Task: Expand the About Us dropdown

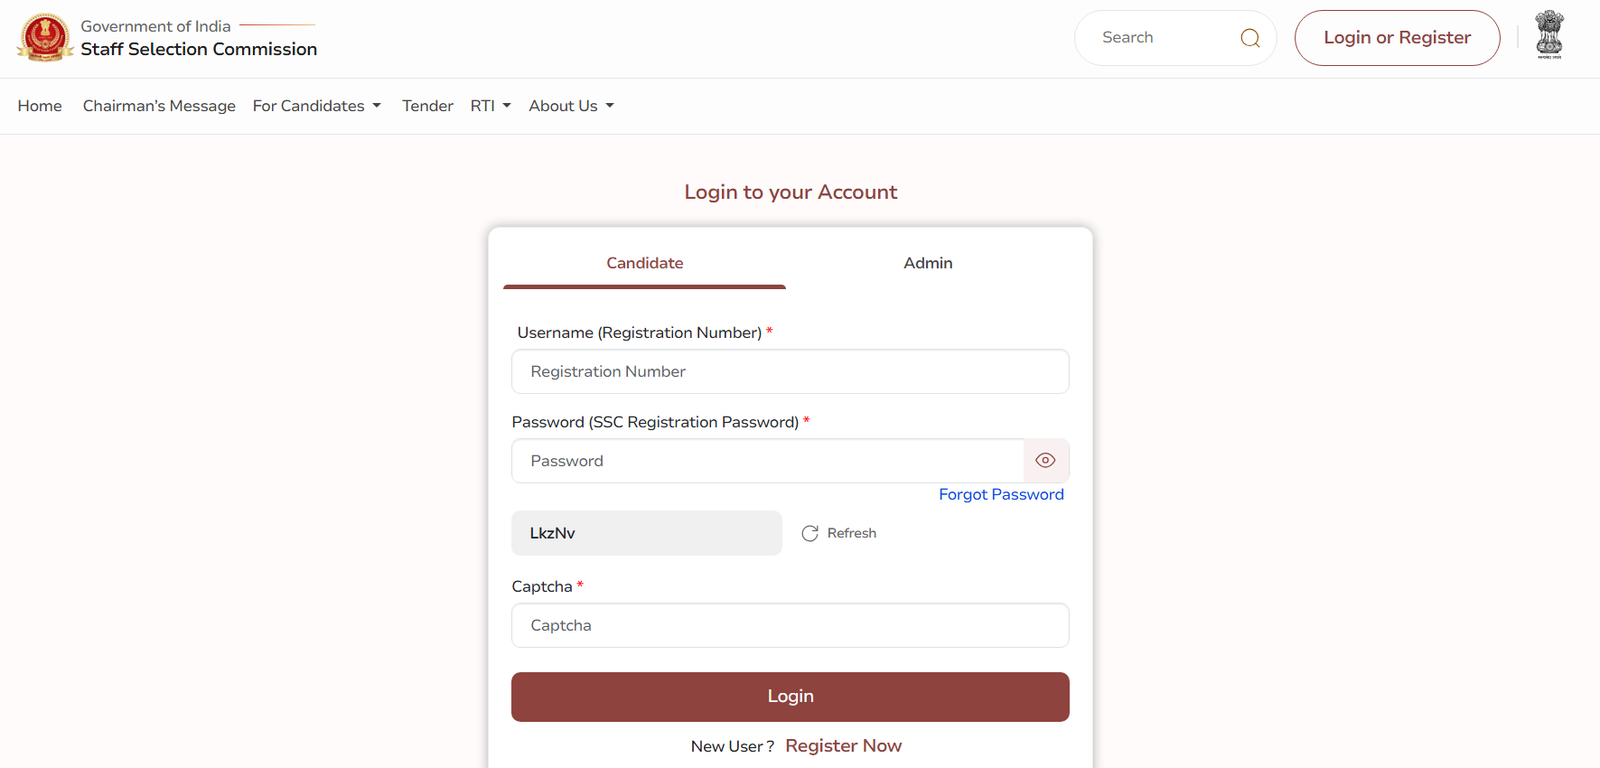Action: [569, 105]
